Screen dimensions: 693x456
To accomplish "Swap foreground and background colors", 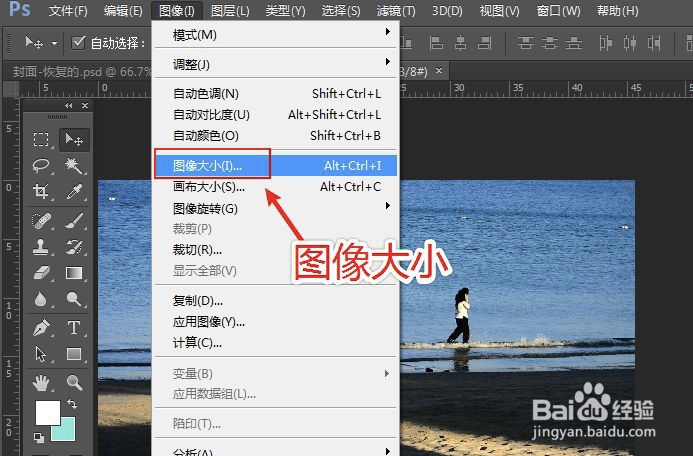I will coord(72,403).
